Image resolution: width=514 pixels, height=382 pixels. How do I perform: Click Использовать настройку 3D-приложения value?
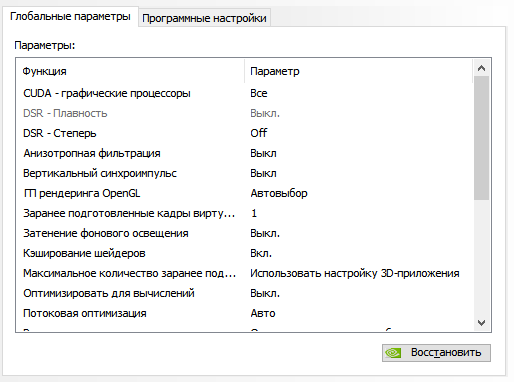(x=355, y=273)
